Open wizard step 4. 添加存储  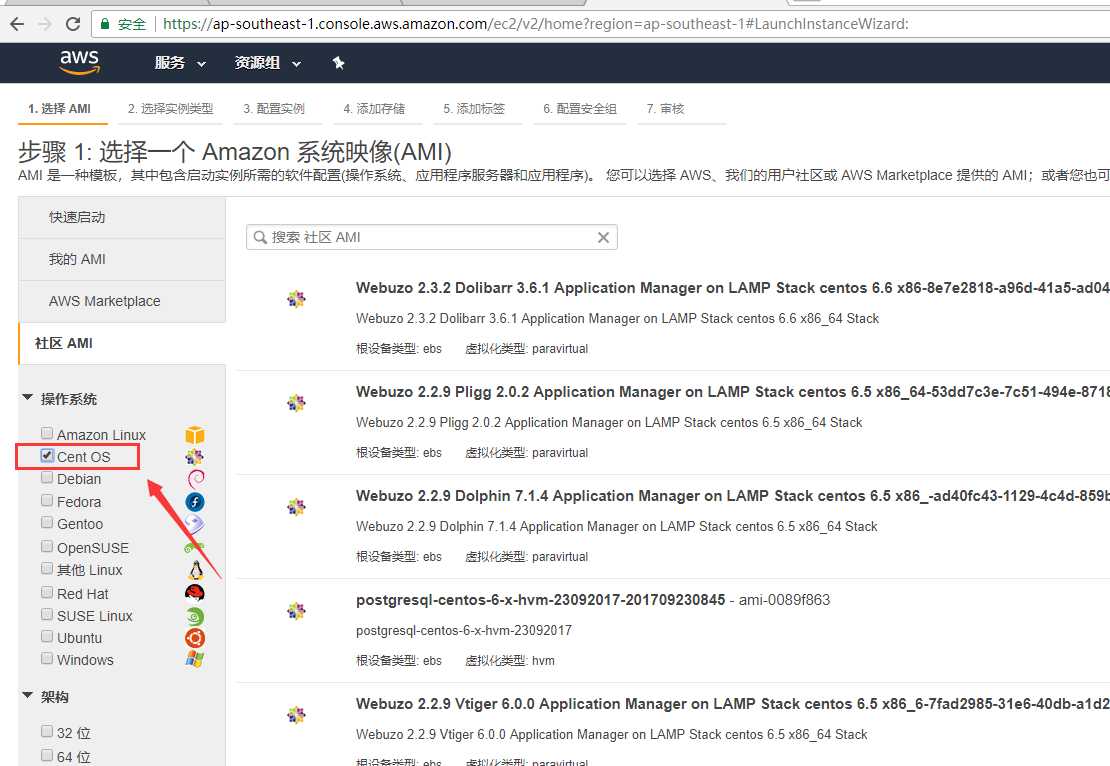click(x=374, y=109)
